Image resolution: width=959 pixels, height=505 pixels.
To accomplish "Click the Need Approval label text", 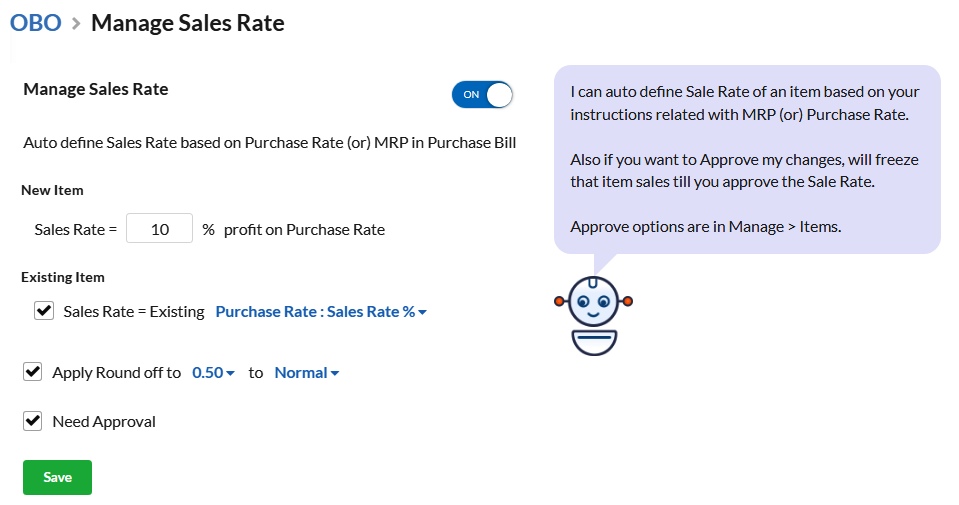I will (104, 422).
